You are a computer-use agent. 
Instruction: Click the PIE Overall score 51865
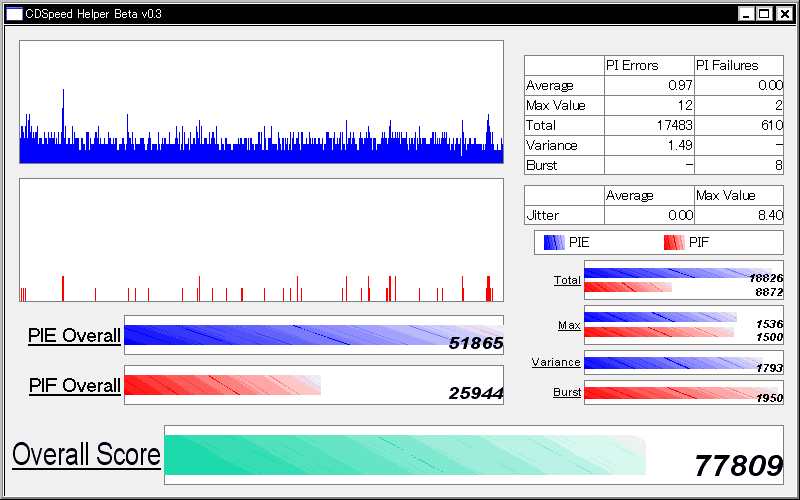476,343
